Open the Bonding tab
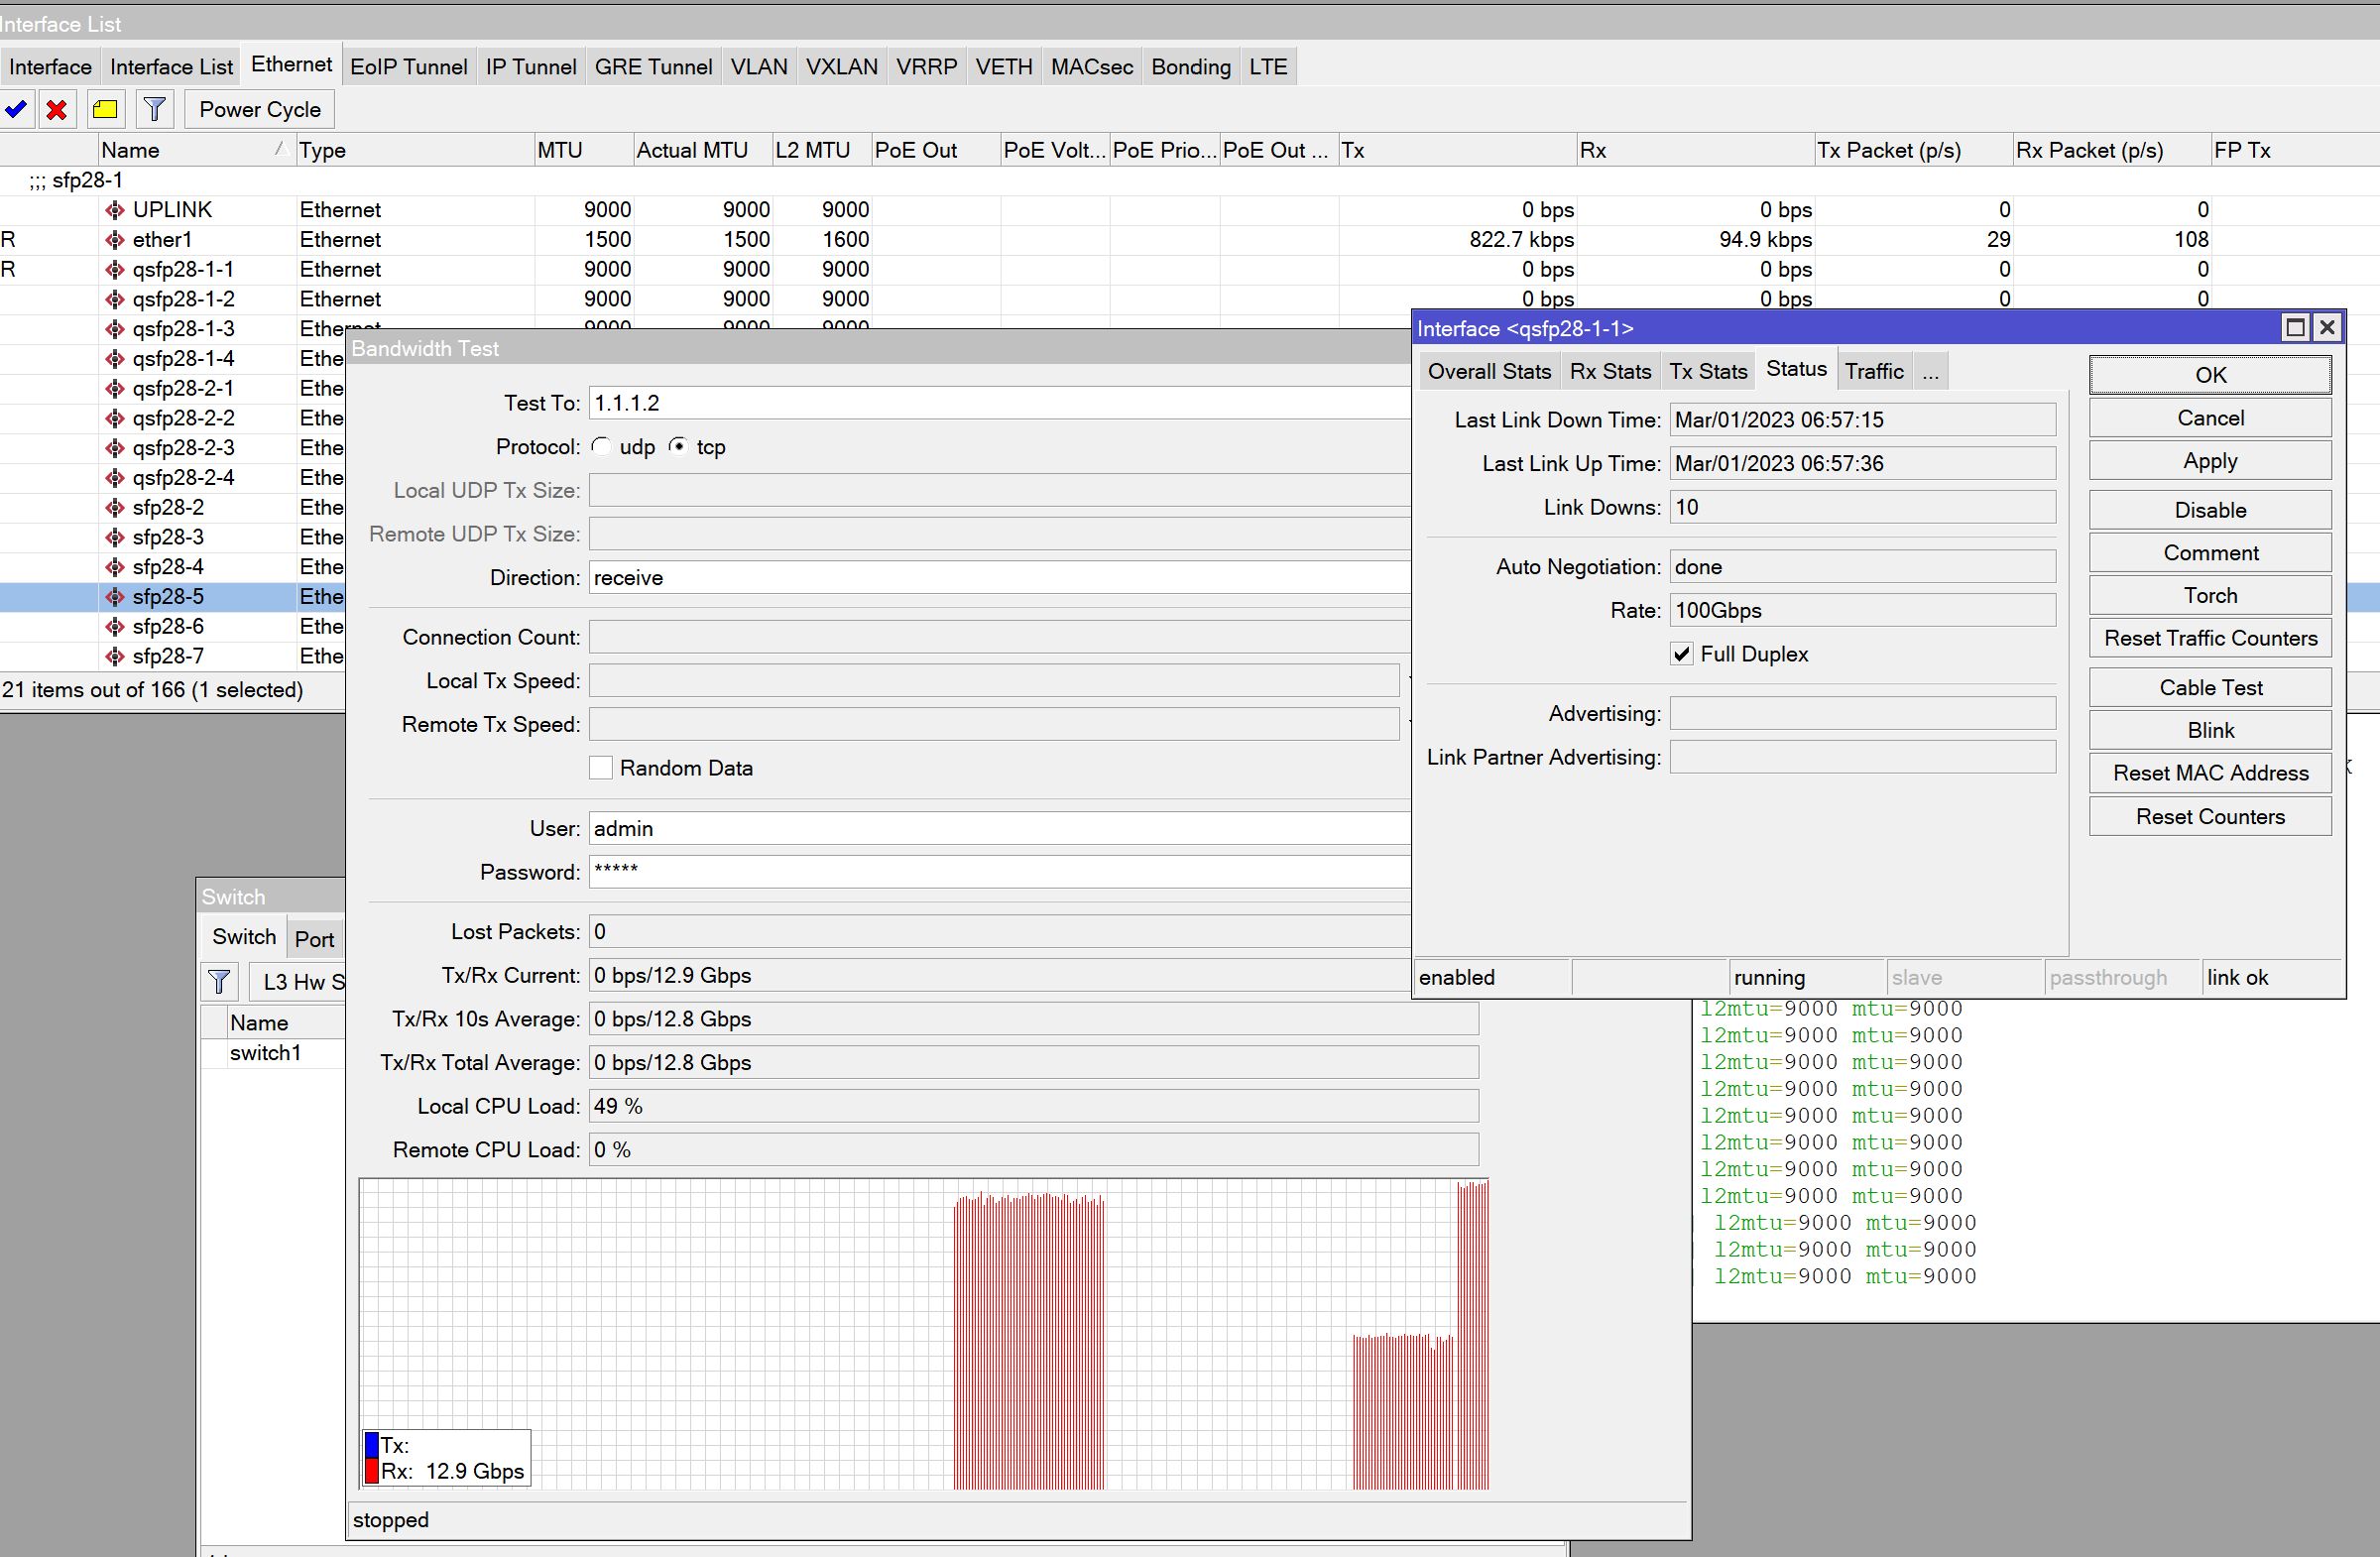 click(x=1190, y=67)
